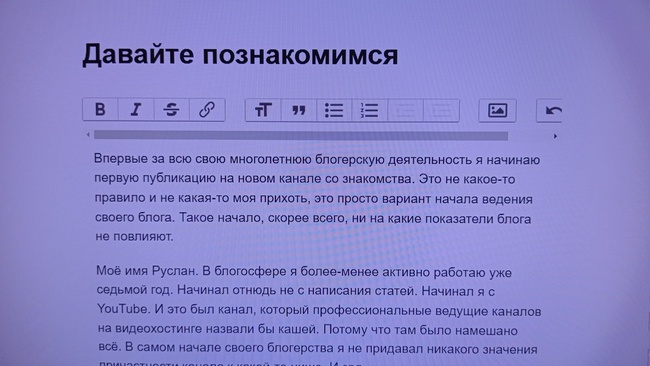Create a numbered list
The image size is (650, 366).
(x=370, y=111)
